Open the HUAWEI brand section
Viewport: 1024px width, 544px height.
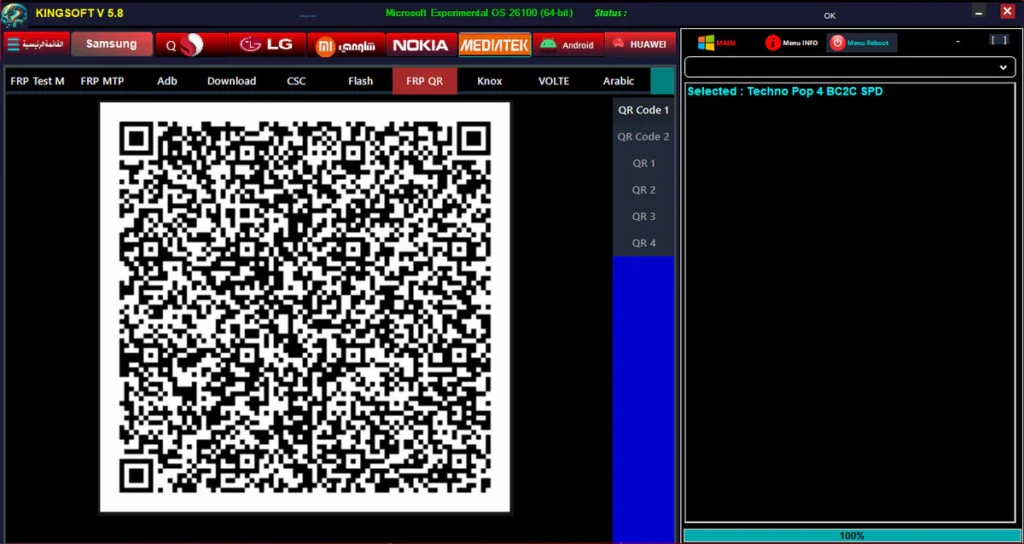tap(640, 44)
